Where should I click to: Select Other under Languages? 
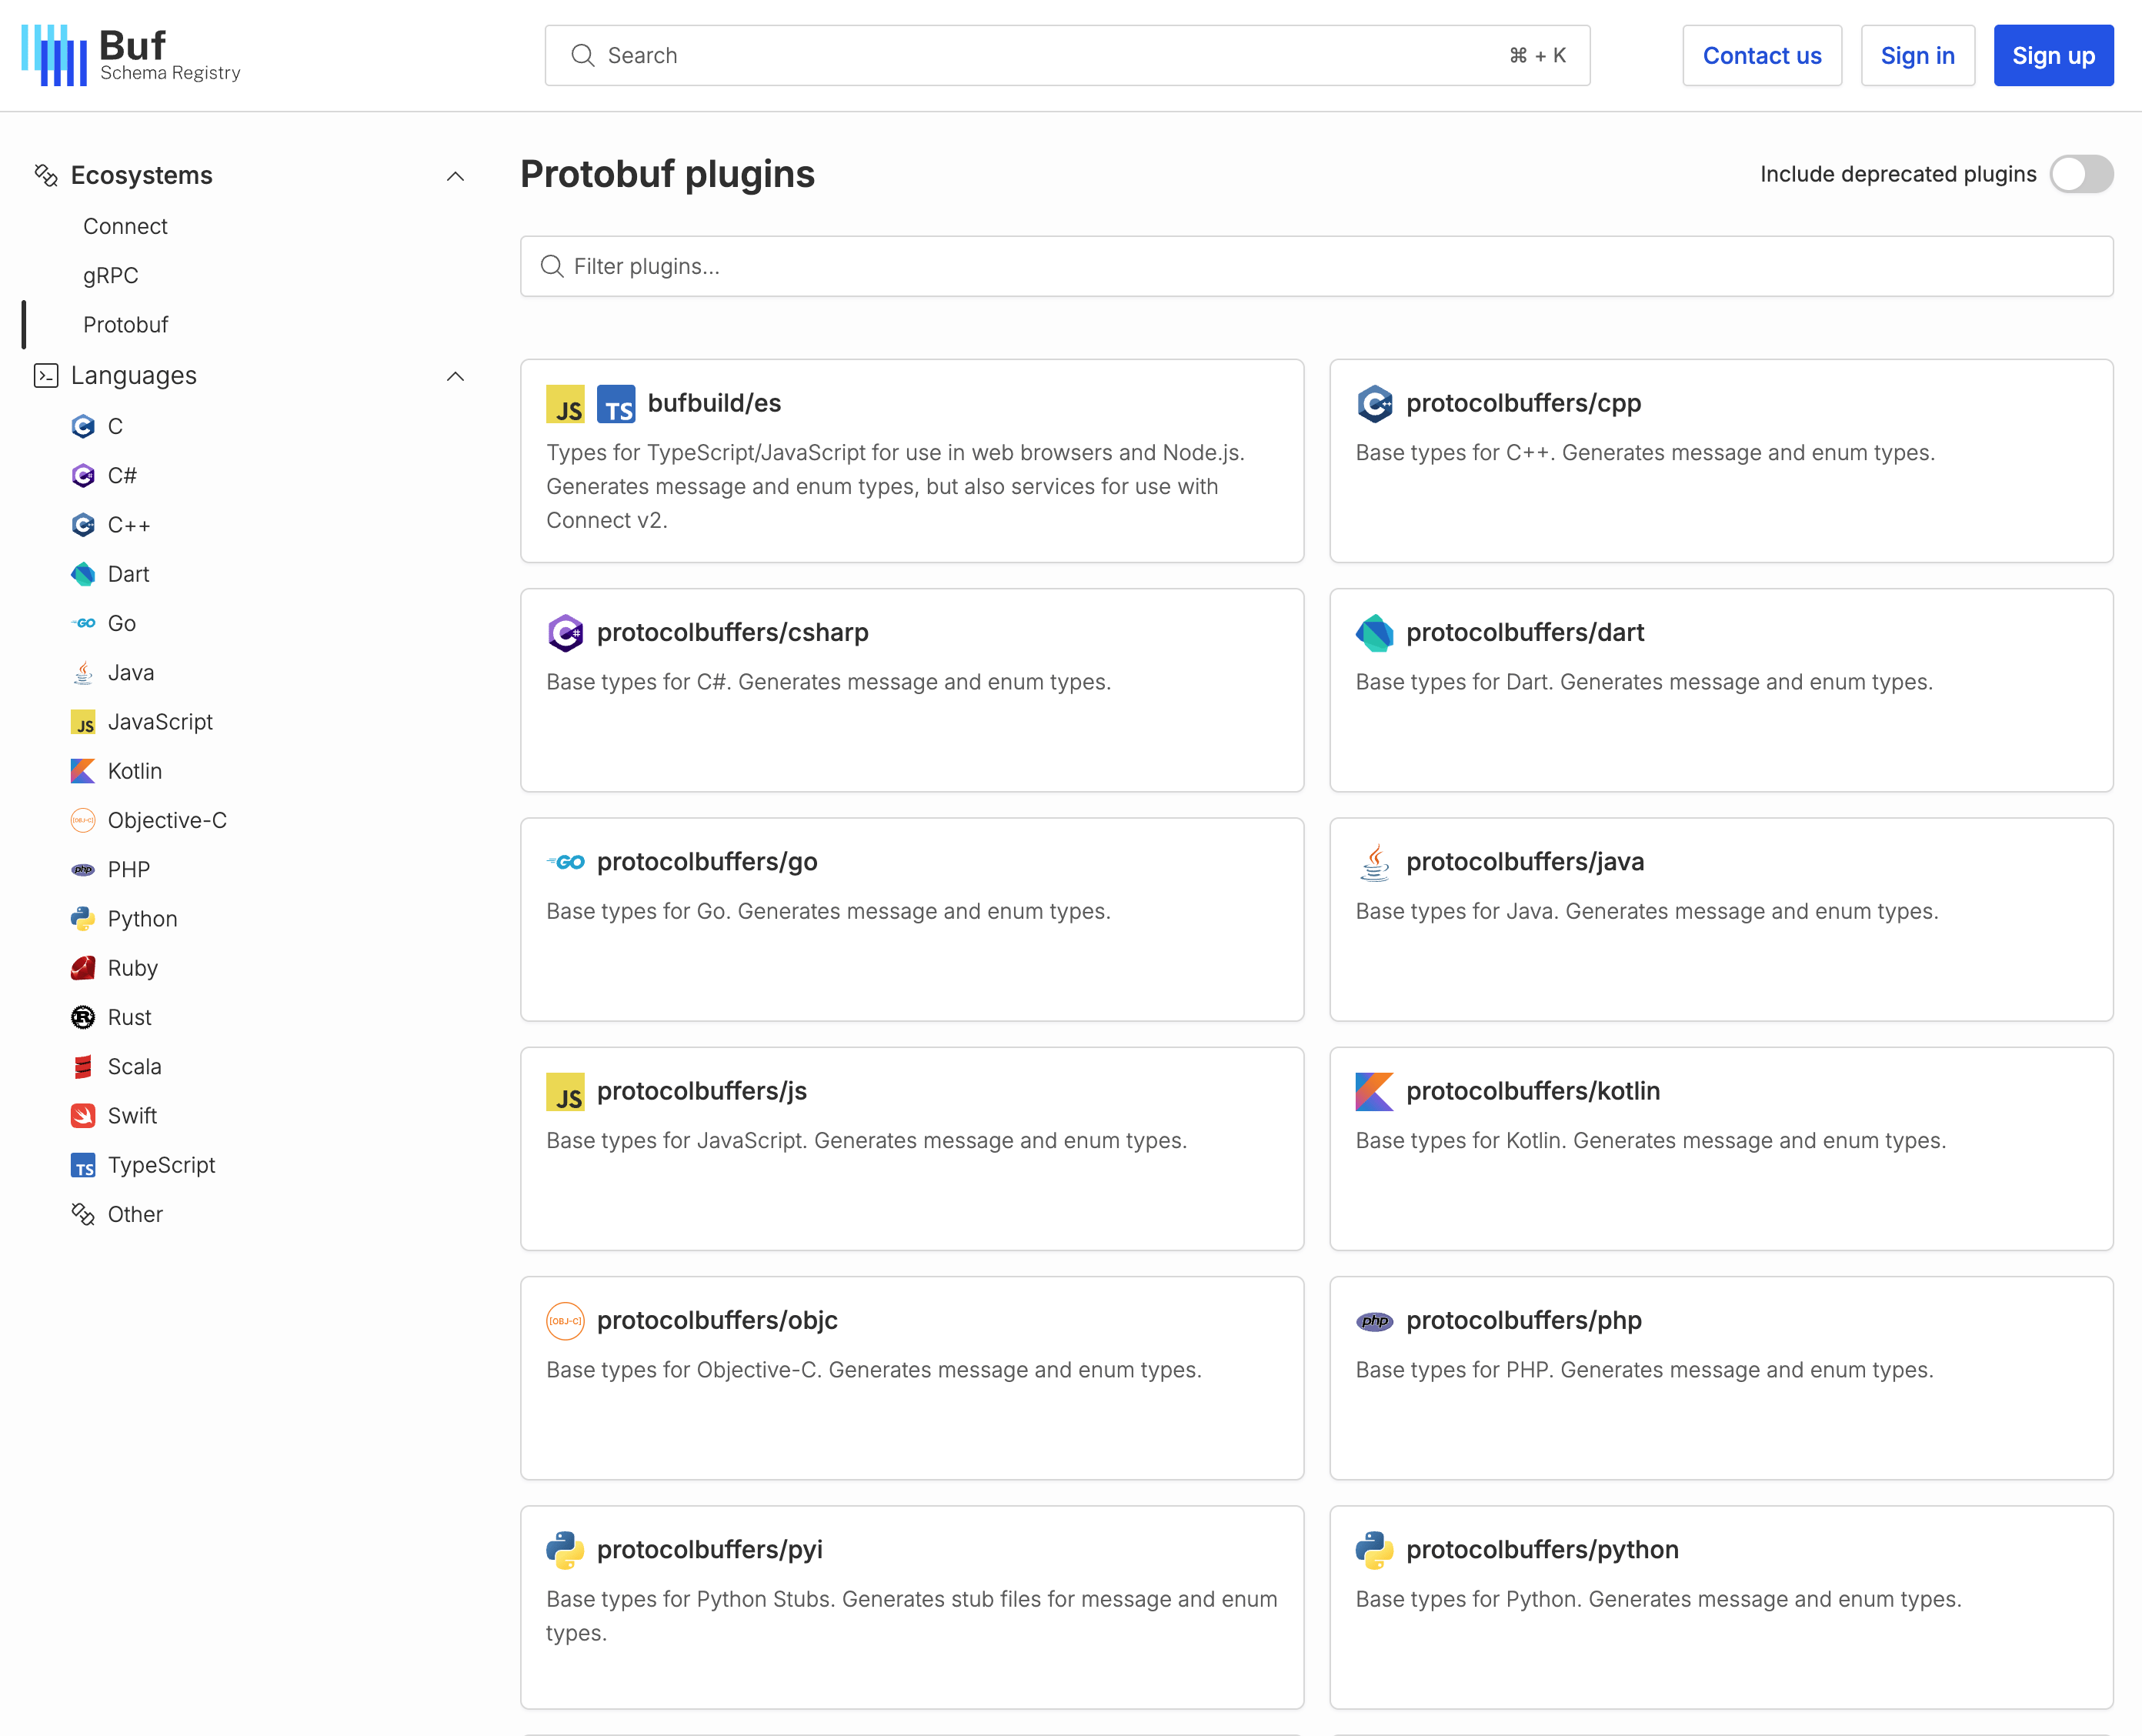point(134,1213)
